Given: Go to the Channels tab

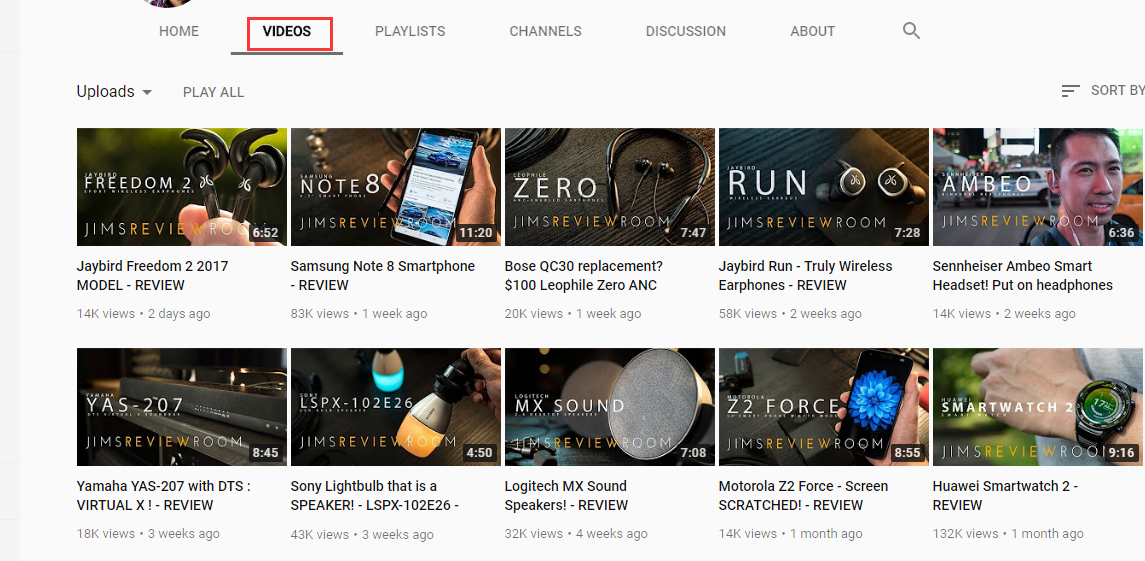Looking at the screenshot, I should pyautogui.click(x=545, y=31).
